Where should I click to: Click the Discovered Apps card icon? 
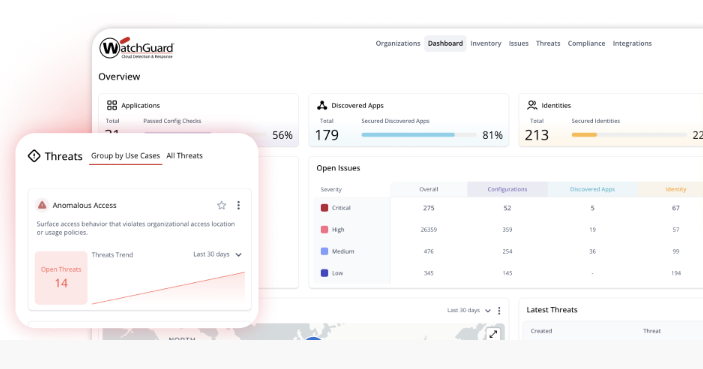(322, 105)
